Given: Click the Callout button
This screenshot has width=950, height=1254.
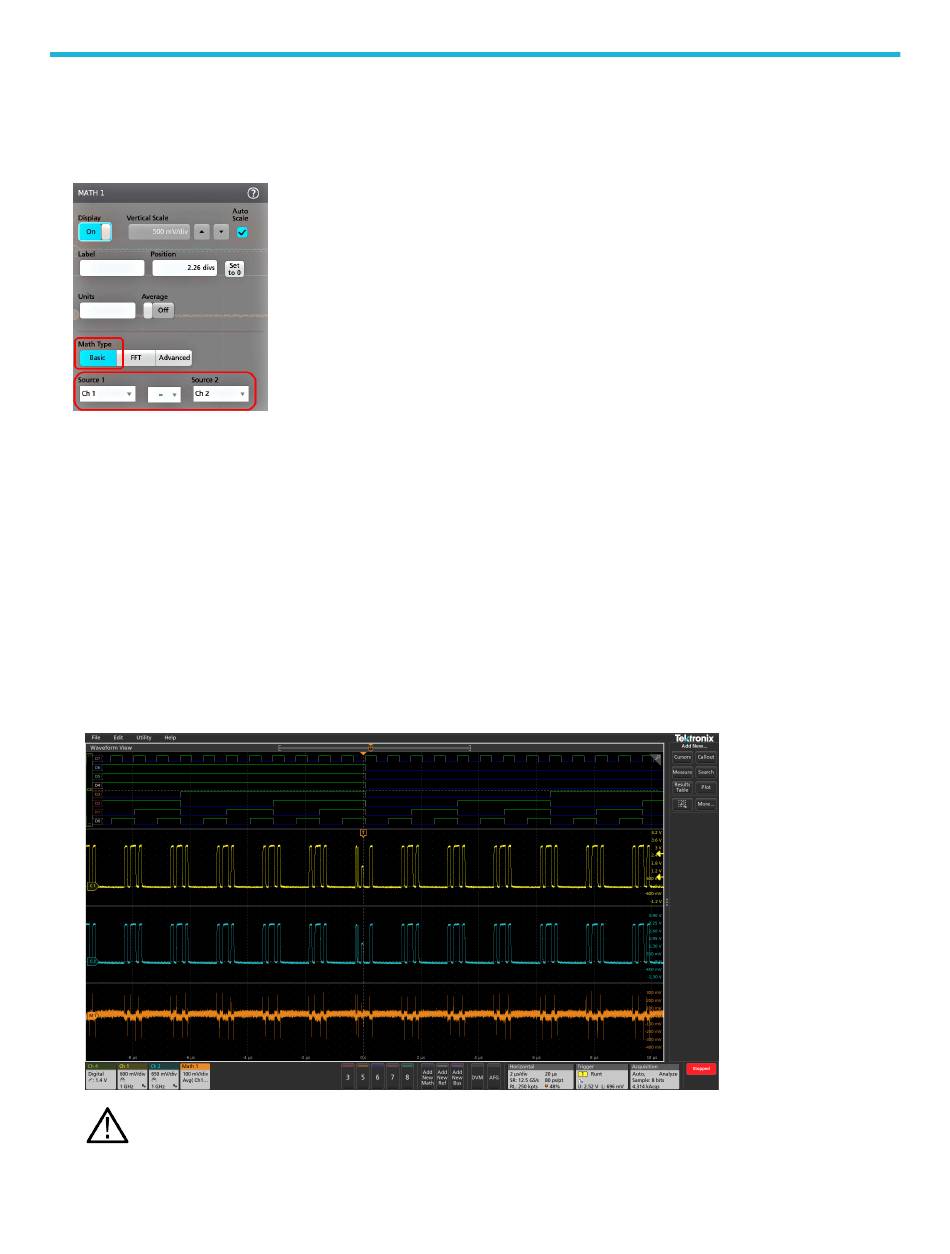Looking at the screenshot, I should point(706,757).
